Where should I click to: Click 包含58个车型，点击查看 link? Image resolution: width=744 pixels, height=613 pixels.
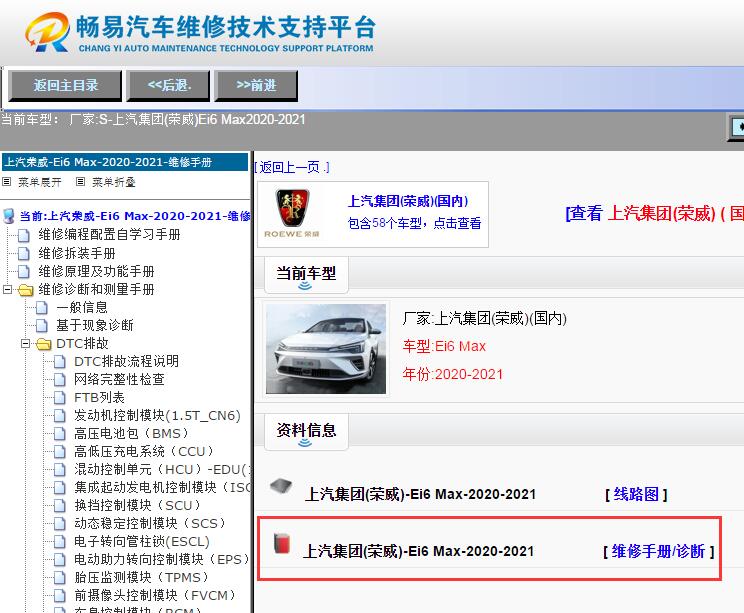(414, 223)
